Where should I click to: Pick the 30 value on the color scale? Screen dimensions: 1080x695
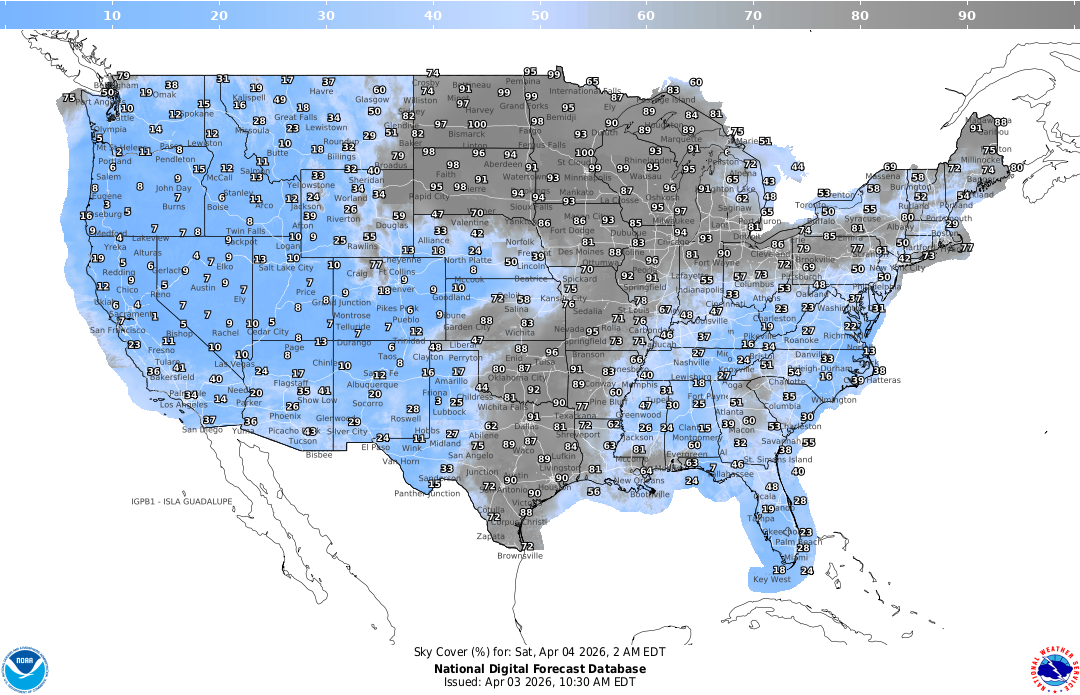[326, 15]
